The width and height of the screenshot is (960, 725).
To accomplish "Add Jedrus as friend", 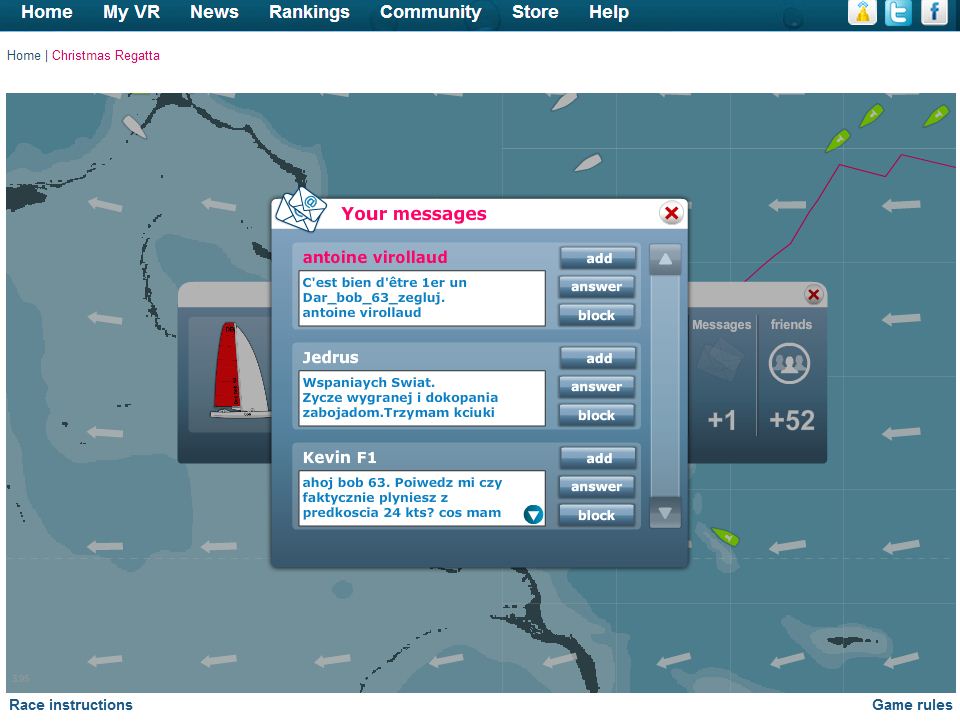I will [x=598, y=358].
